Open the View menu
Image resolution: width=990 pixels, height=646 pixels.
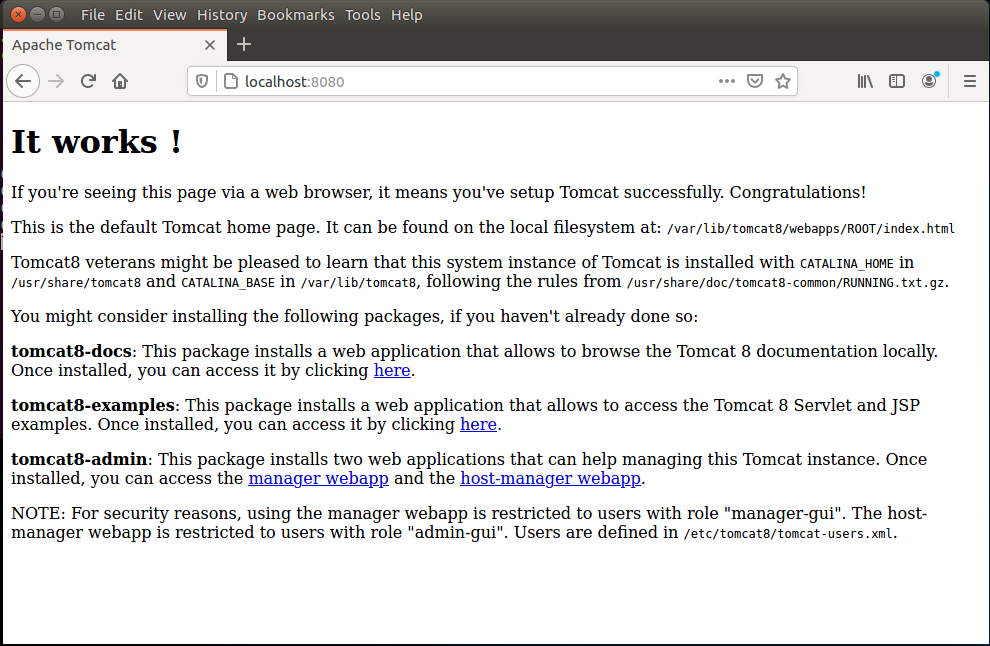click(170, 15)
